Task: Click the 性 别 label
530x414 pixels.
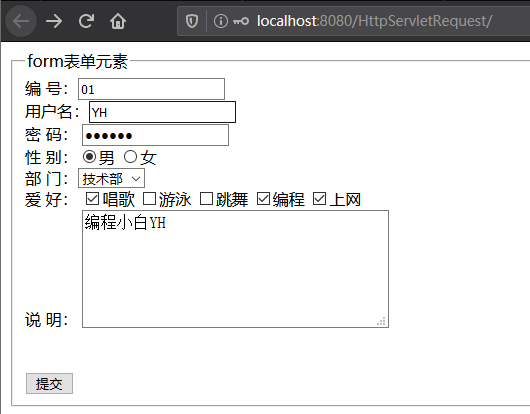Action: tap(46, 157)
